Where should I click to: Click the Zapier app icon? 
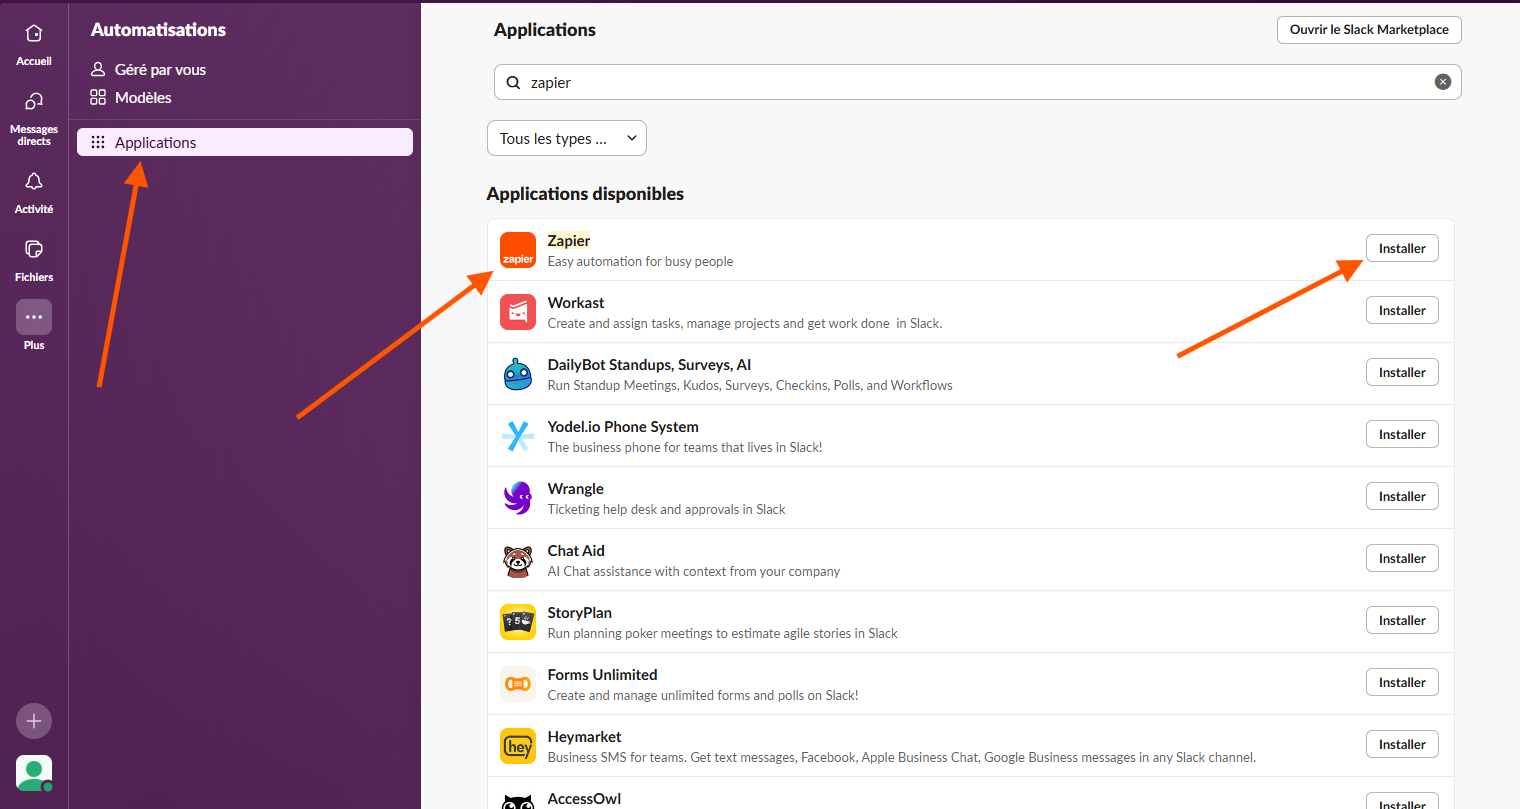(x=518, y=250)
